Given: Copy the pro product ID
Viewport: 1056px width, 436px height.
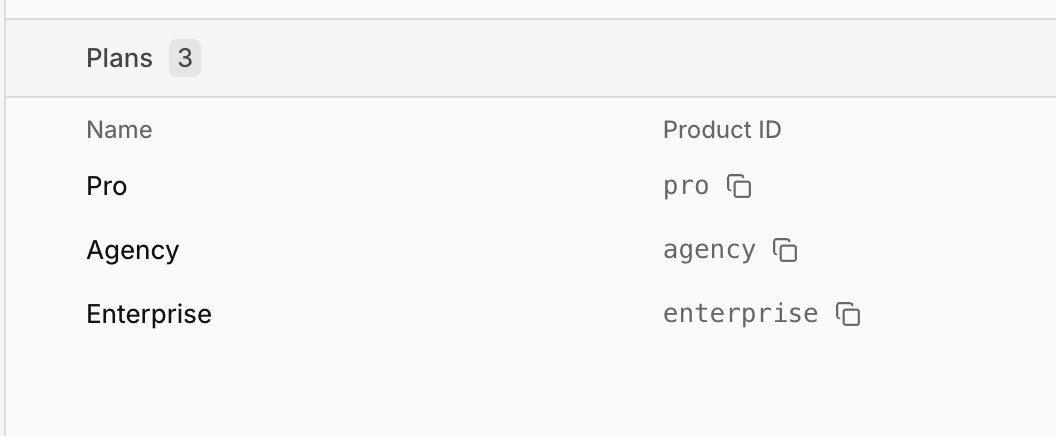Looking at the screenshot, I should pyautogui.click(x=739, y=187).
